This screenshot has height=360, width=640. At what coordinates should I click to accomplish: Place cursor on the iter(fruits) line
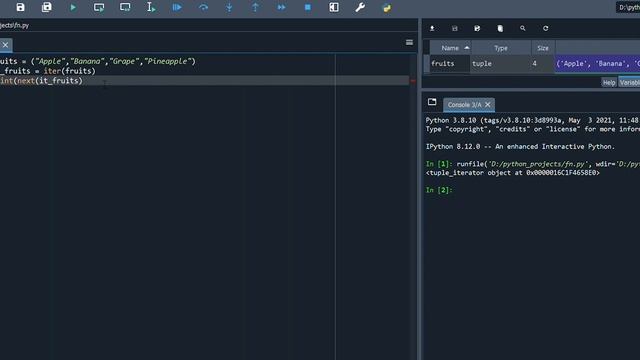coord(48,71)
